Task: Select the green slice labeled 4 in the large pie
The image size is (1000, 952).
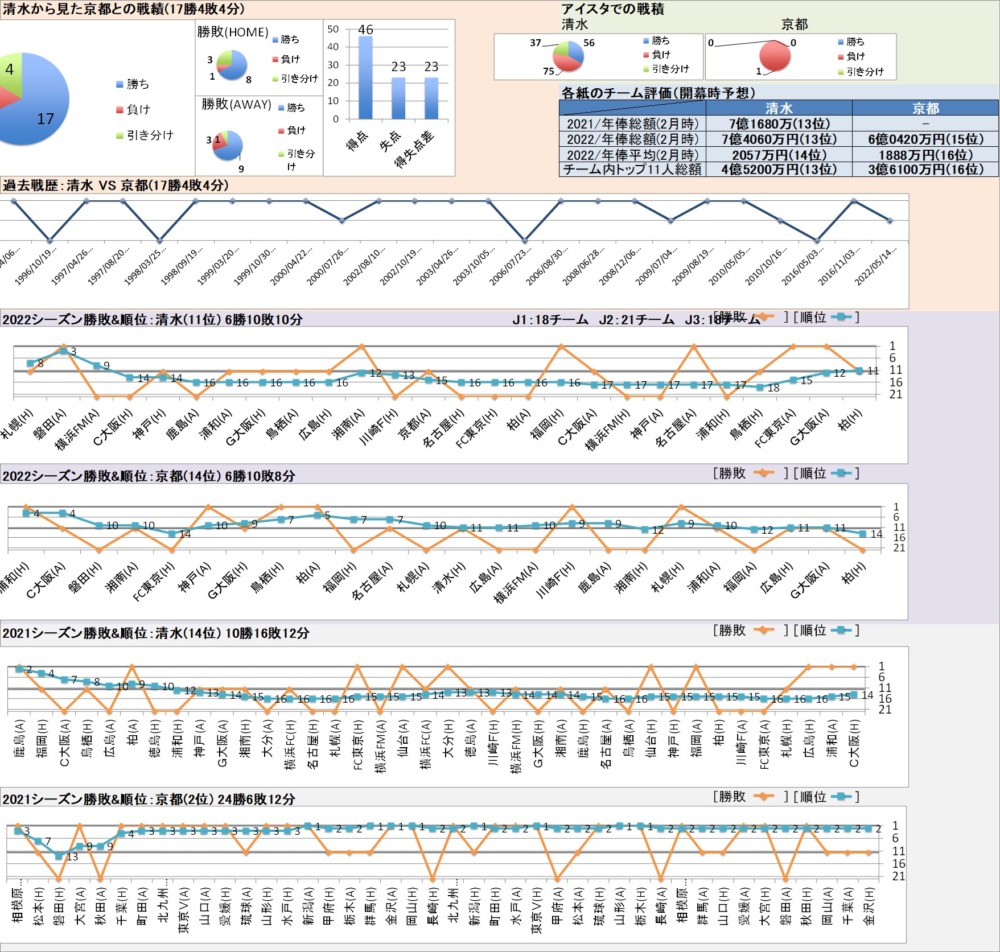Action: pyautogui.click(x=8, y=72)
